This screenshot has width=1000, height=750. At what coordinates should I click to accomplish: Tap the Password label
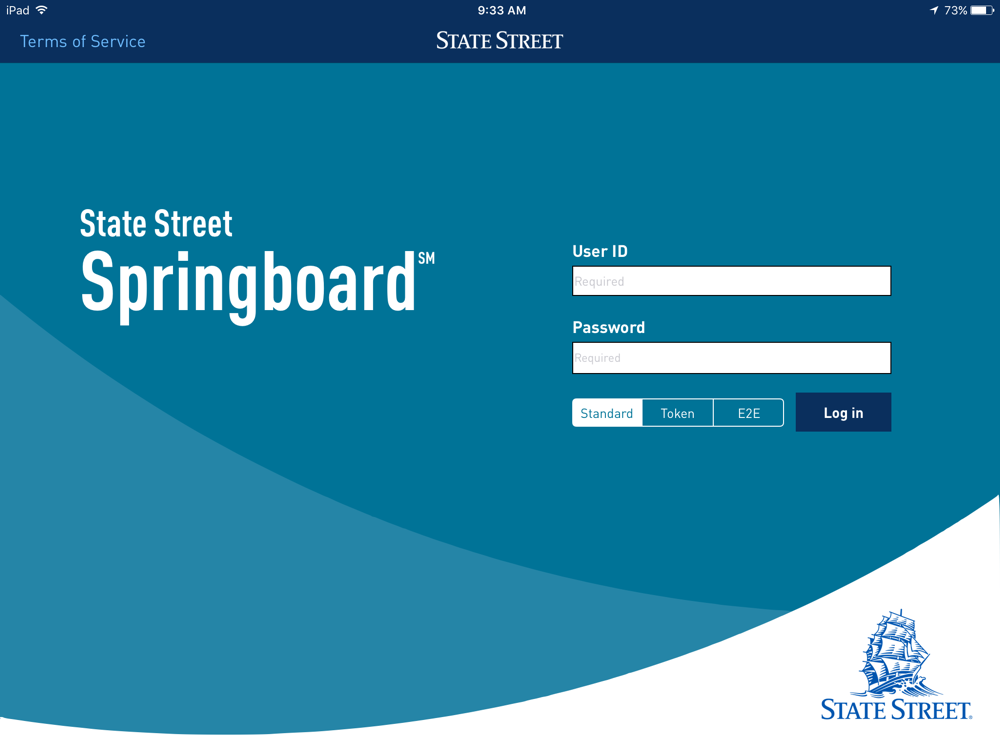click(x=608, y=327)
